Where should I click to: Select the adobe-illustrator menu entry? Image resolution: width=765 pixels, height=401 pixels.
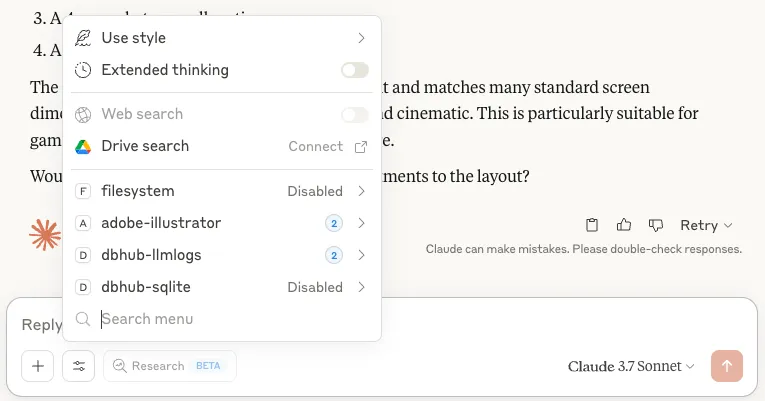(x=222, y=223)
